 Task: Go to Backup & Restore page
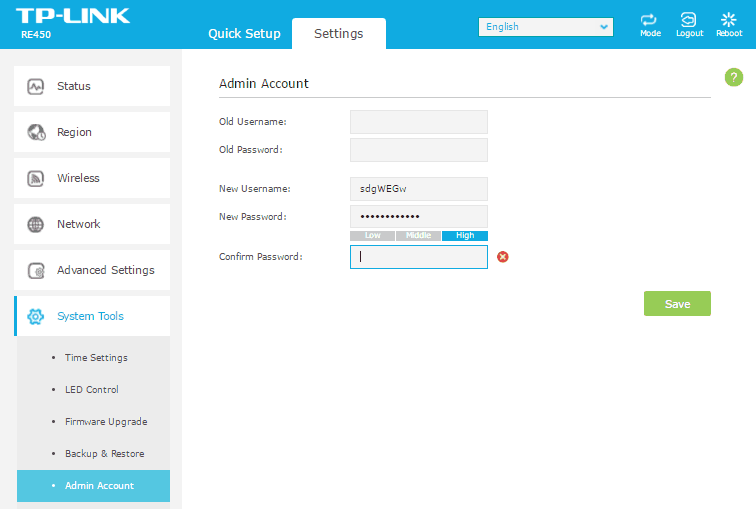pos(104,454)
